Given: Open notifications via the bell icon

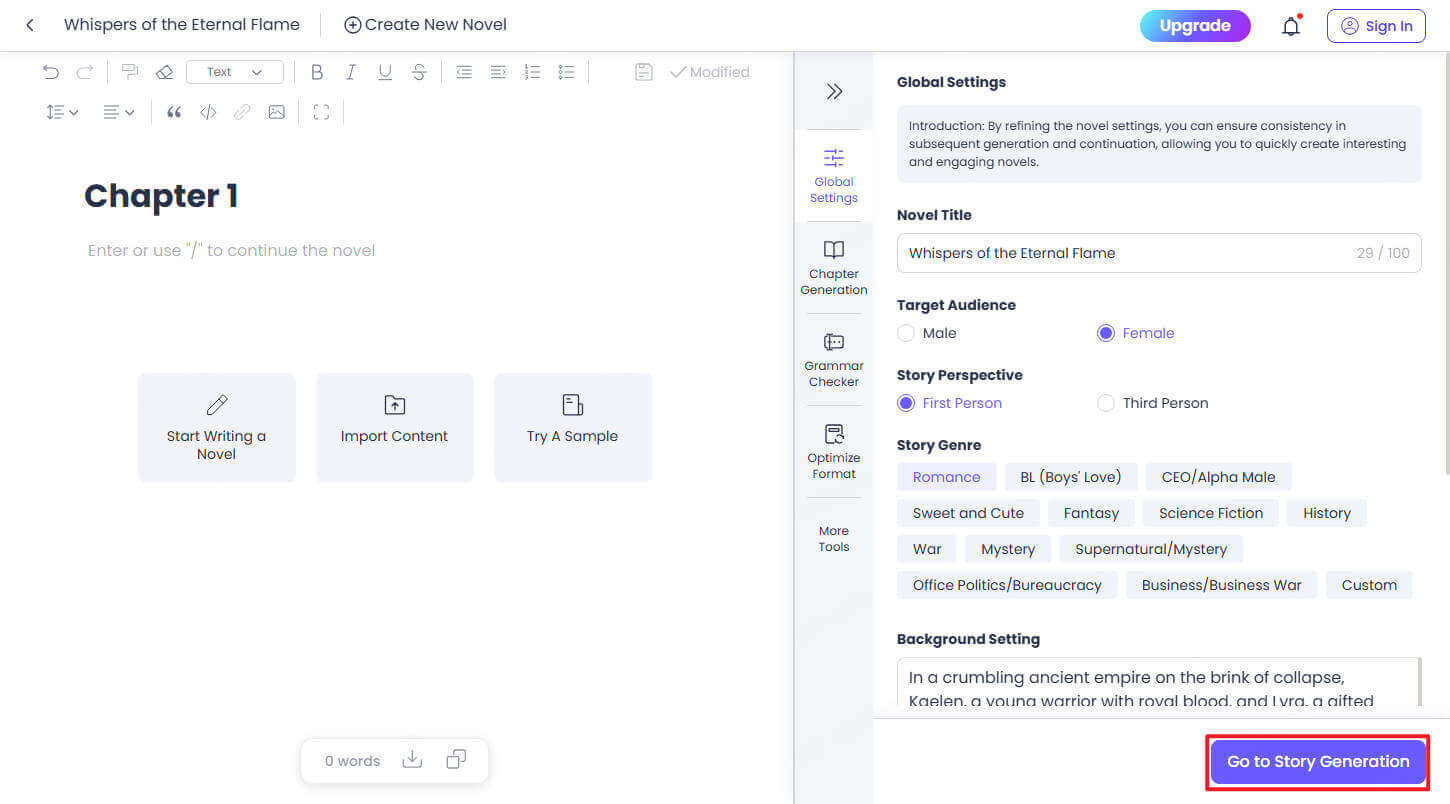Looking at the screenshot, I should tap(1291, 26).
